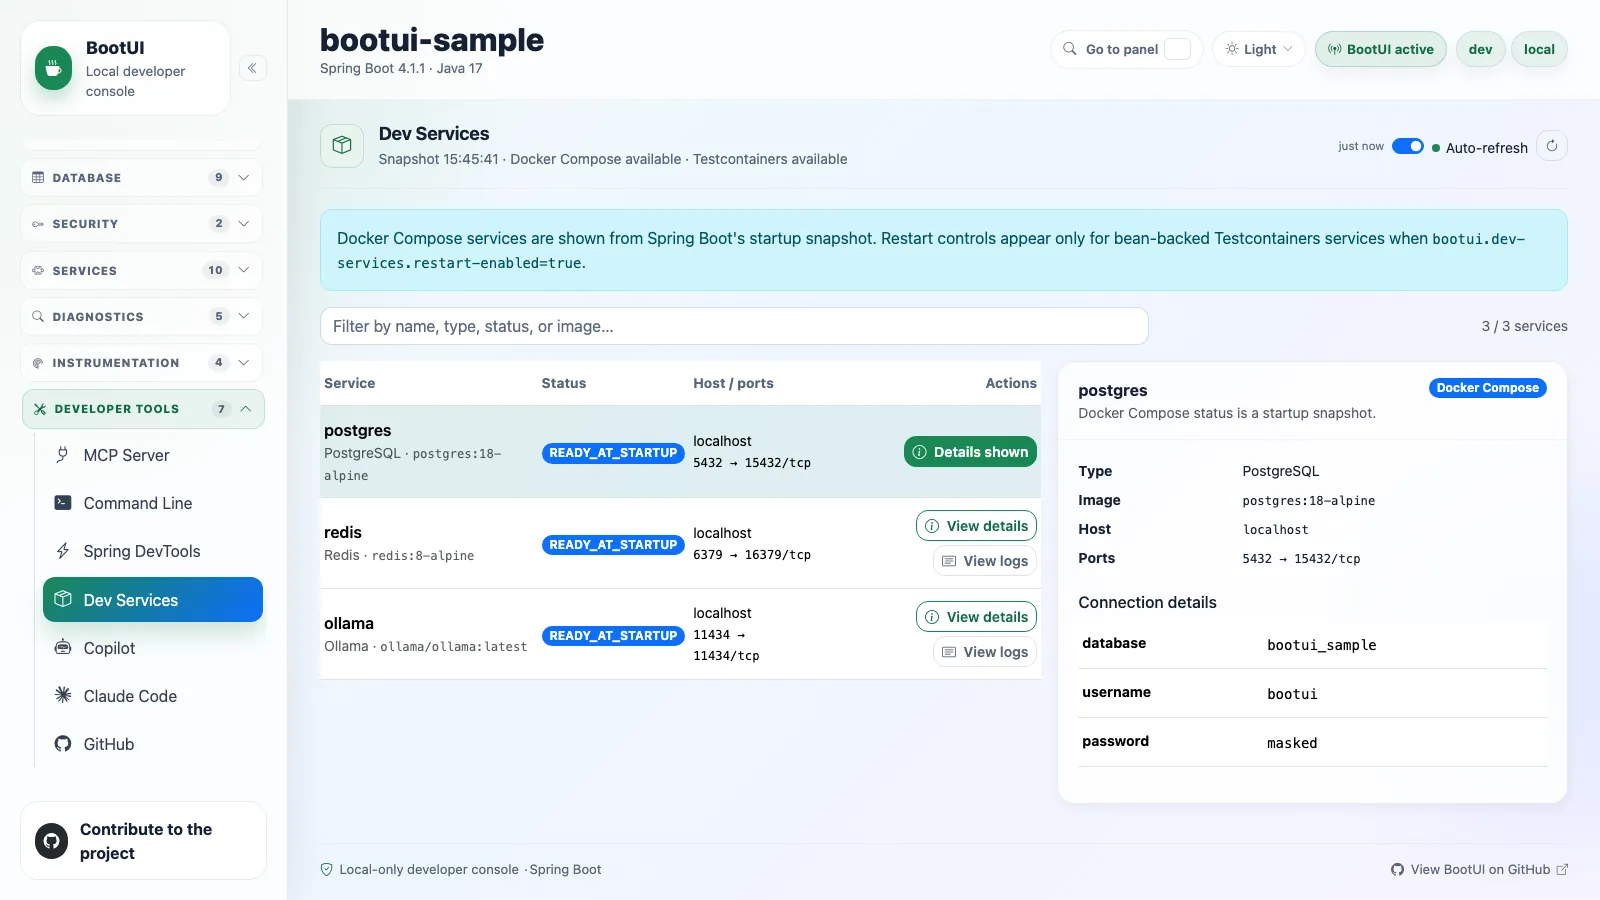Click the Claude Code starburst icon
The width and height of the screenshot is (1600, 900).
tap(63, 695)
